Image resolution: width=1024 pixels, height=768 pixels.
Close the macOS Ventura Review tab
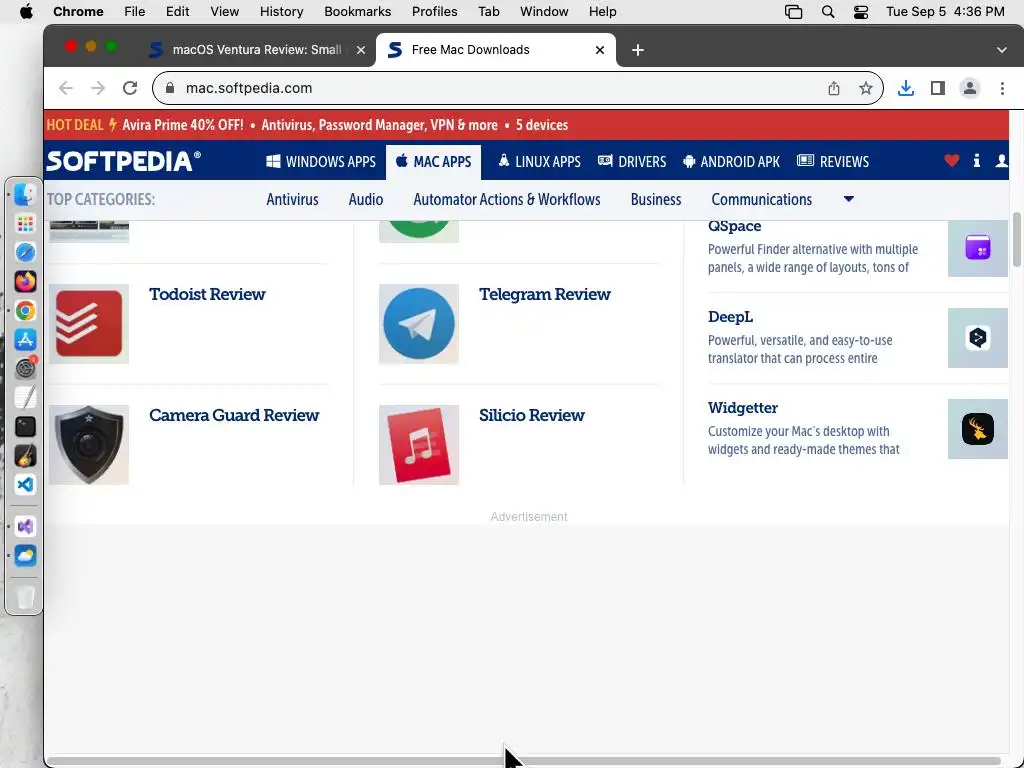[x=360, y=50]
